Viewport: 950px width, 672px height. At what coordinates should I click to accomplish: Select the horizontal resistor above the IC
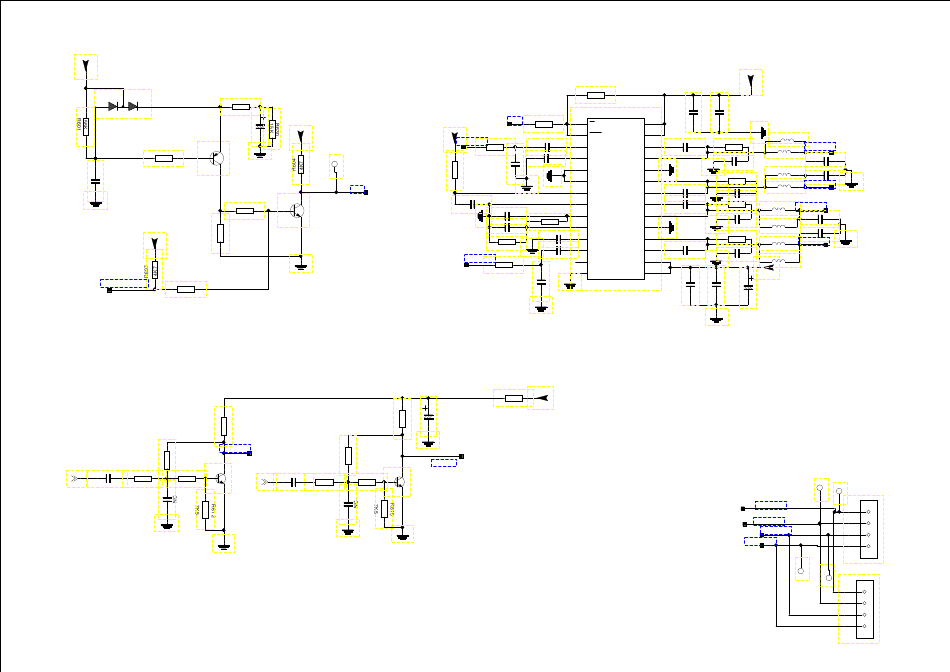pos(596,95)
